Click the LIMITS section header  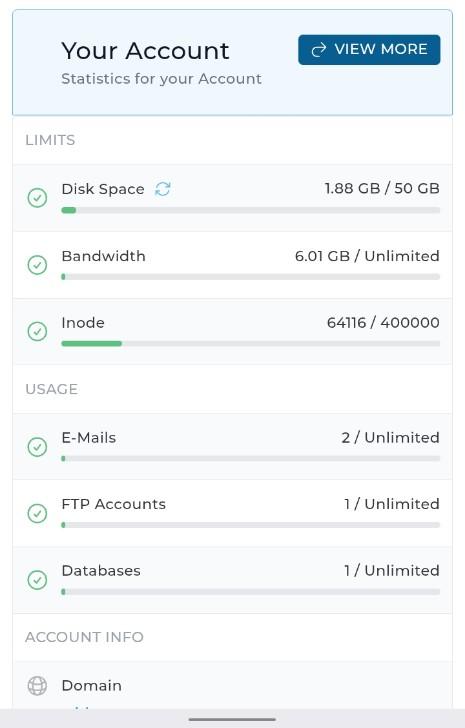click(x=50, y=140)
